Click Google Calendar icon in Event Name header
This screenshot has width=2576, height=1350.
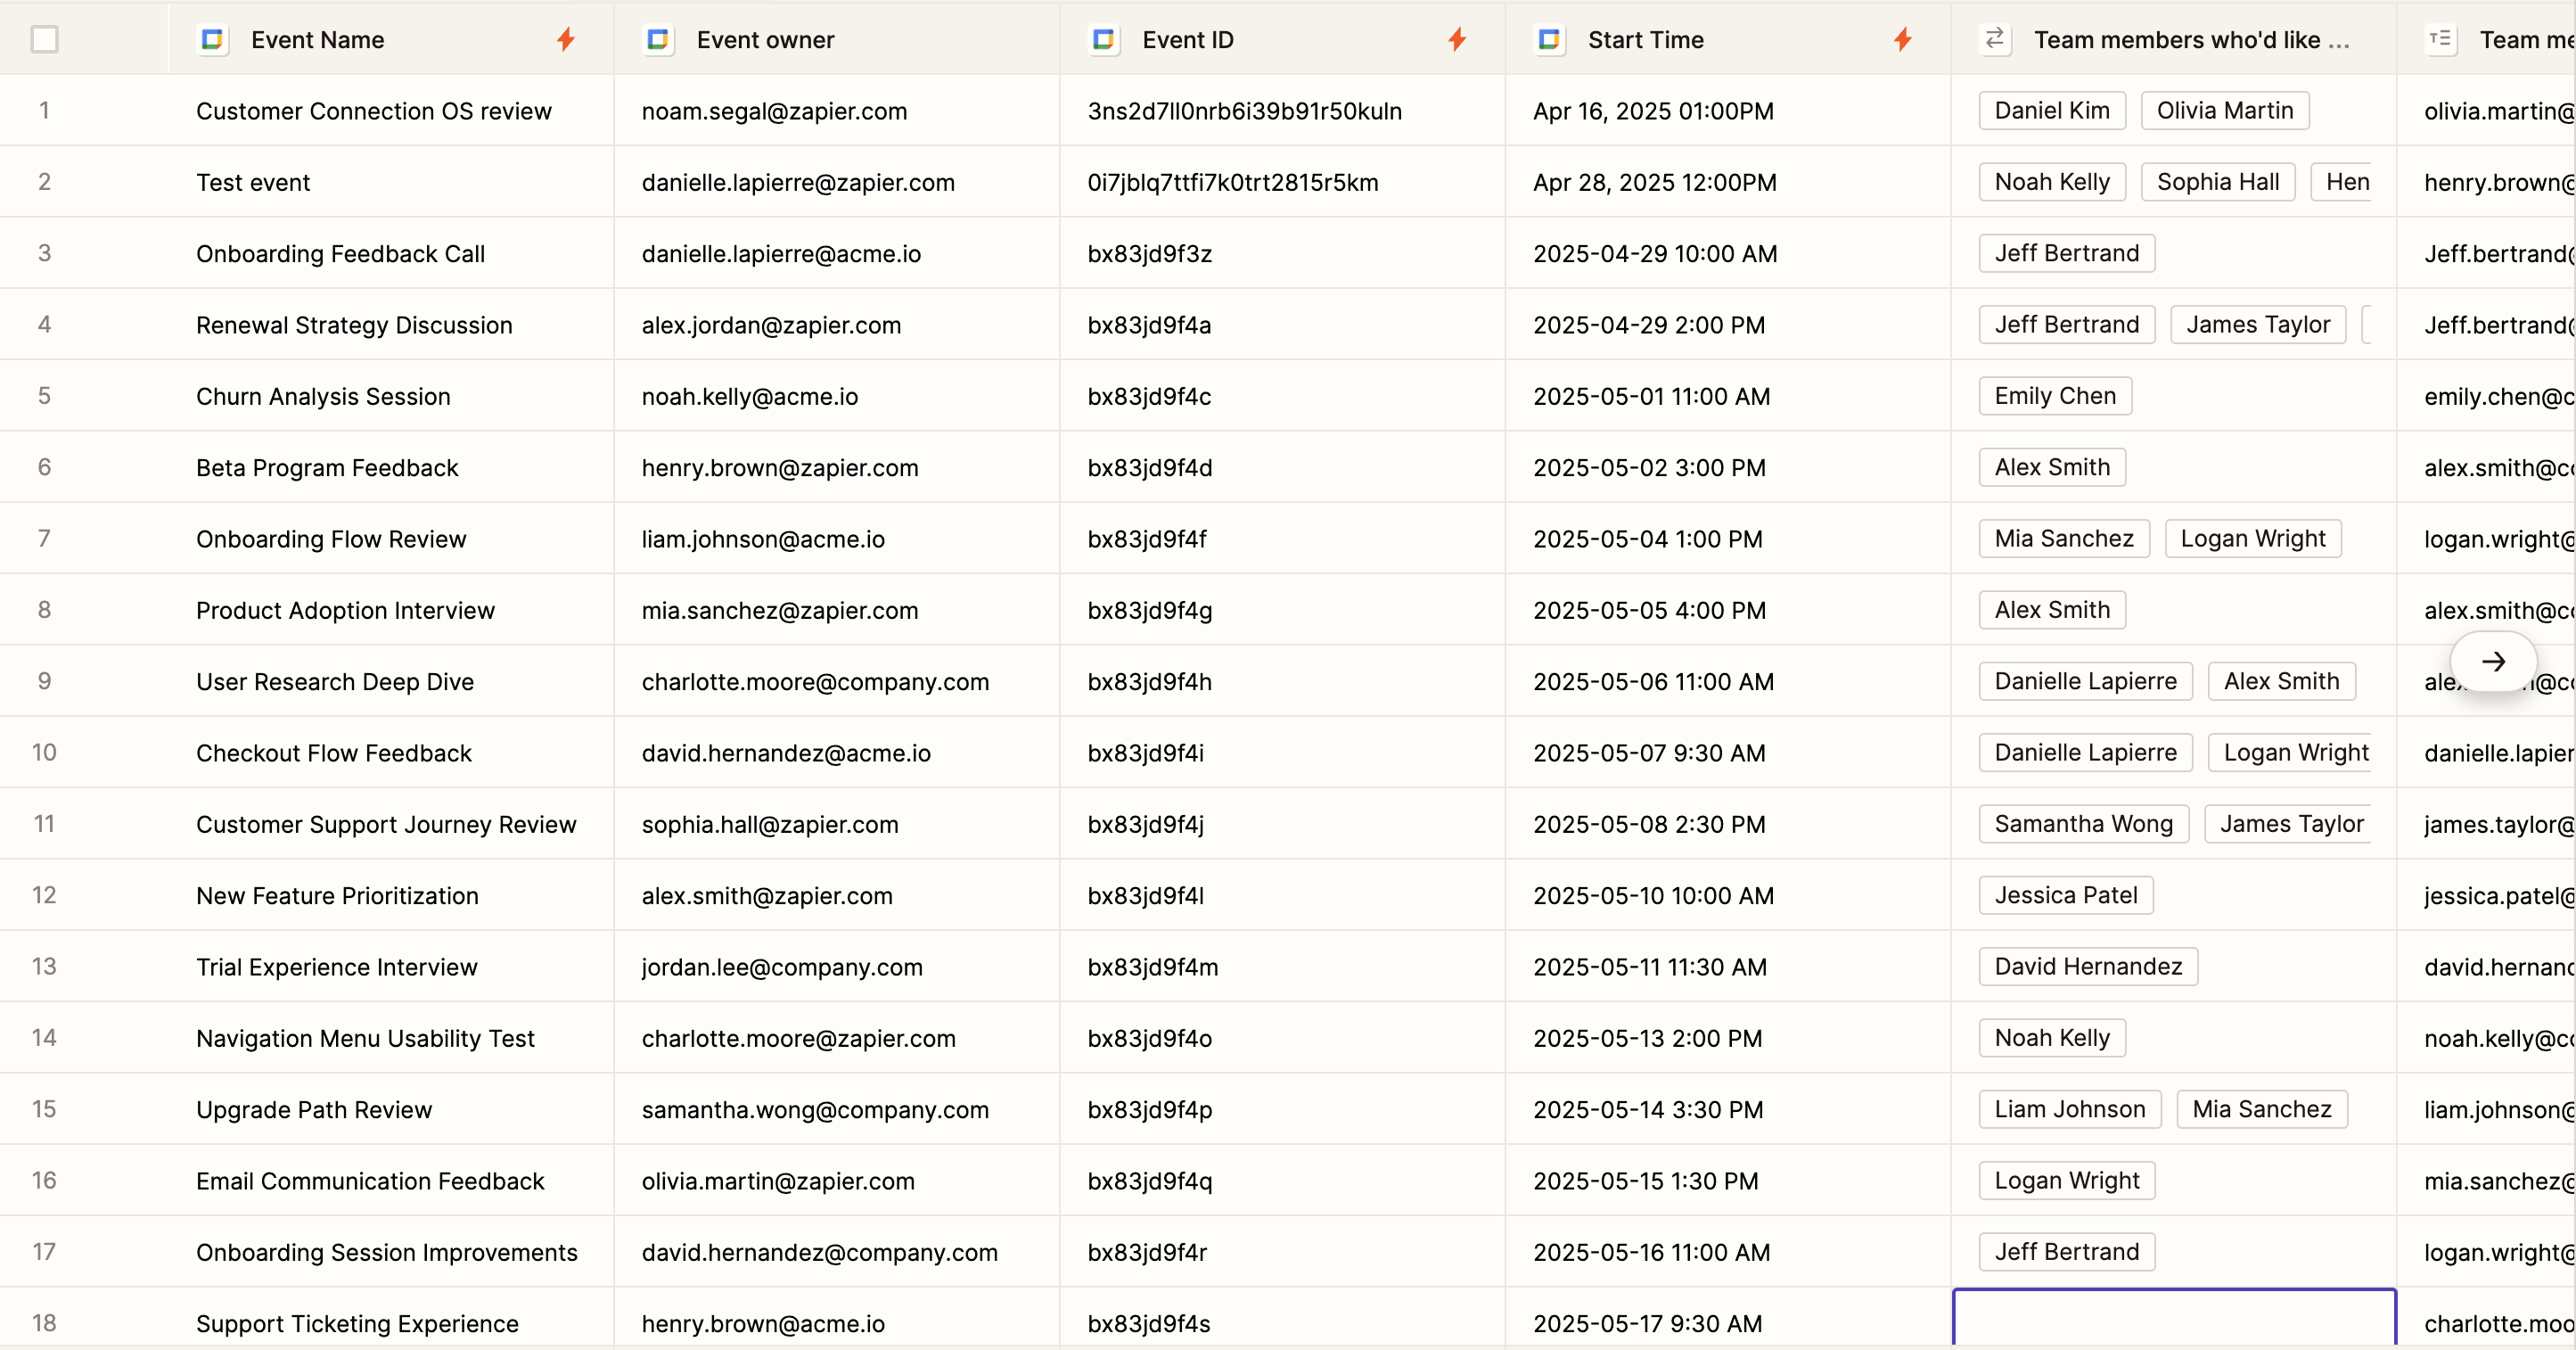pos(212,40)
